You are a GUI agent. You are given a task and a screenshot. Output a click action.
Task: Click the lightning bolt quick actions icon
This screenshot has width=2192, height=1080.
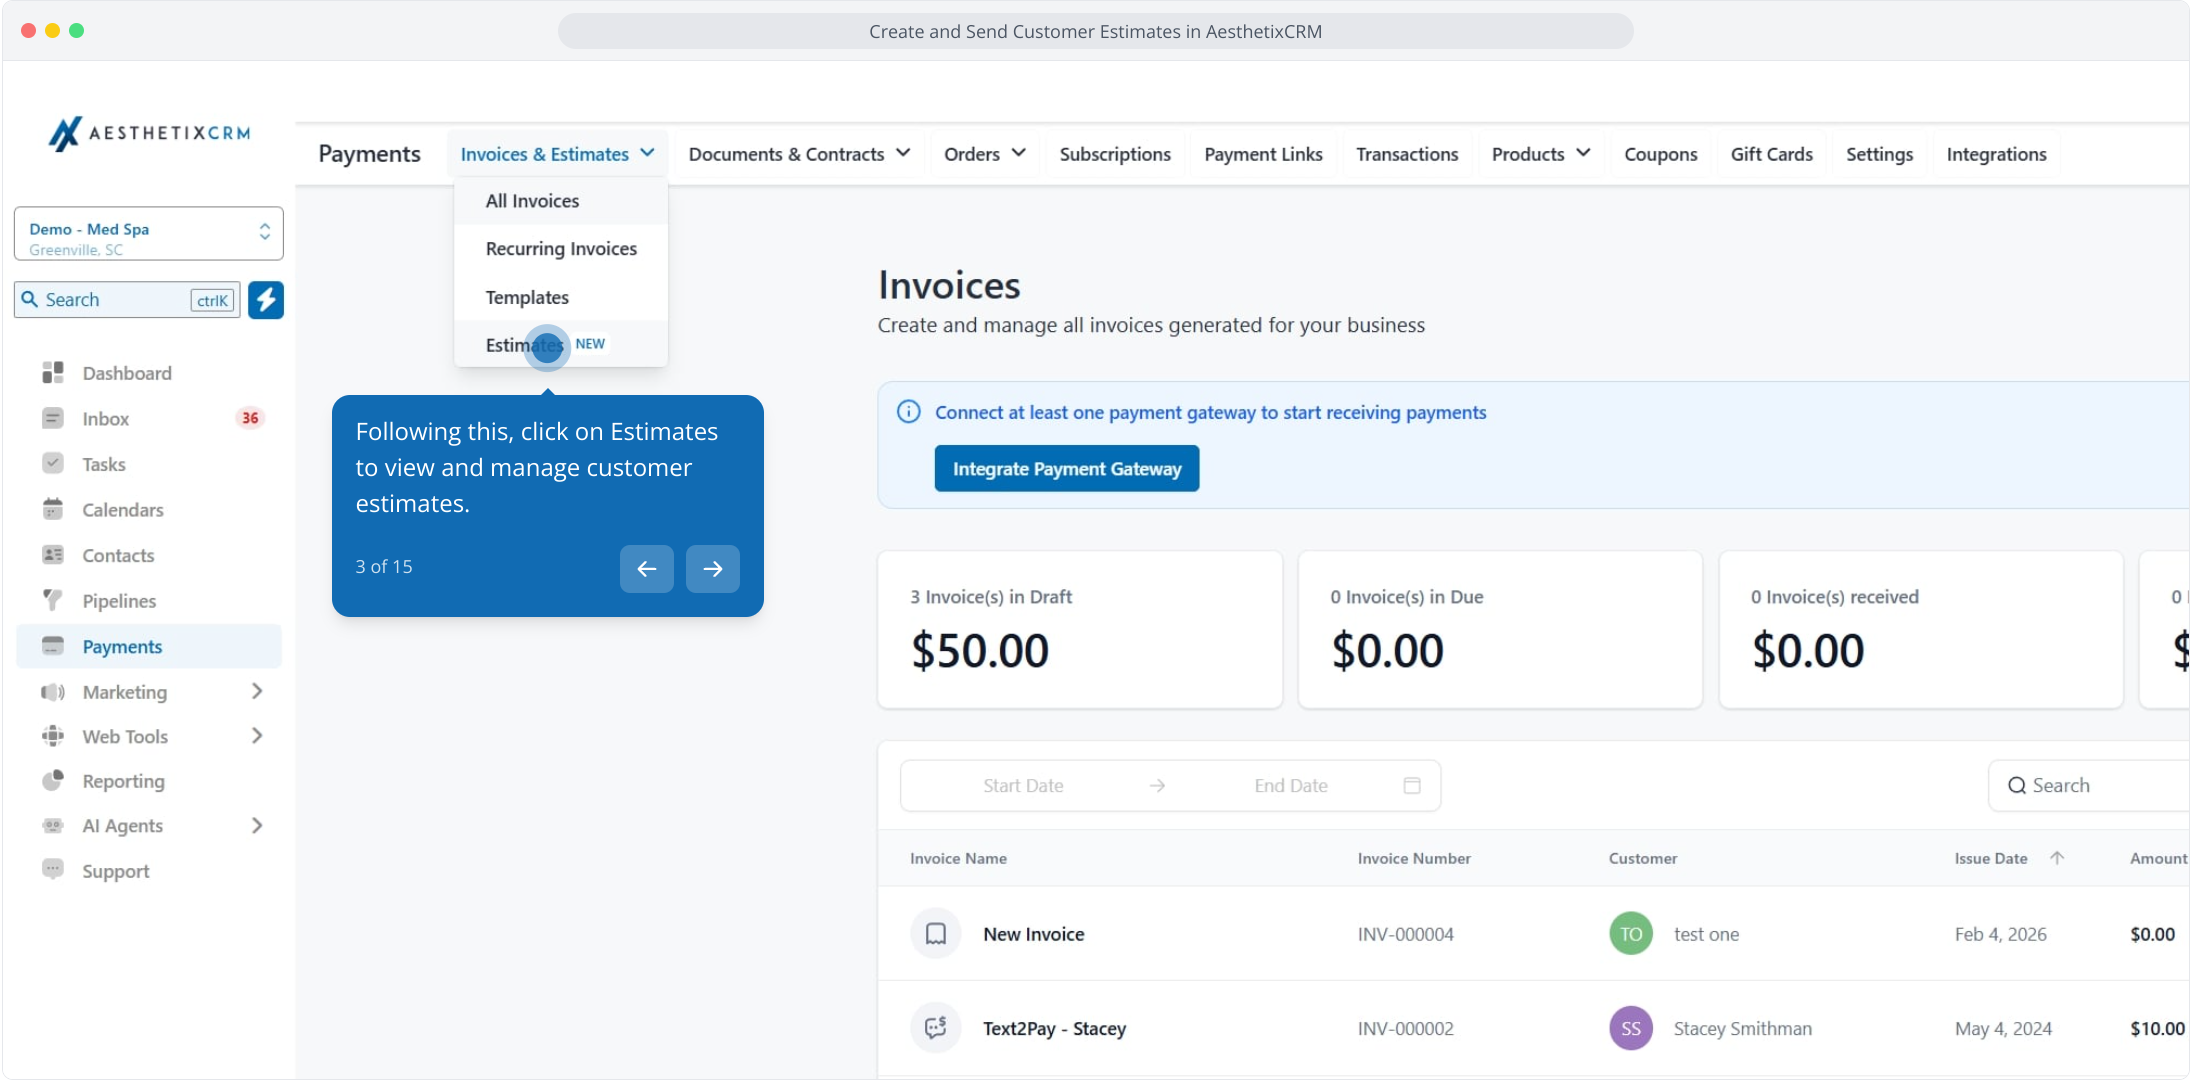coord(266,300)
